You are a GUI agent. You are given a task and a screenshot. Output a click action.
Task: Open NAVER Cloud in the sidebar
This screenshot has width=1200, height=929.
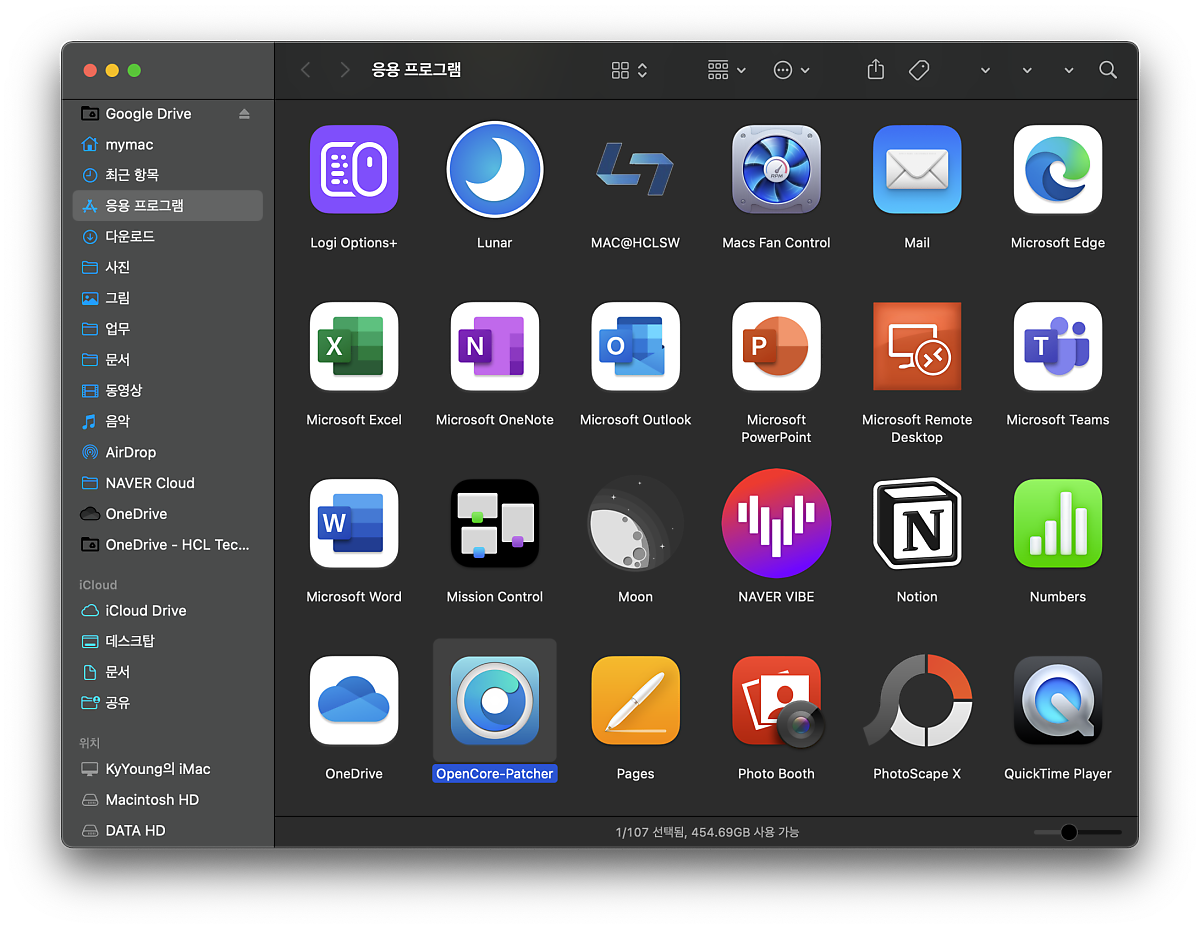pos(168,483)
